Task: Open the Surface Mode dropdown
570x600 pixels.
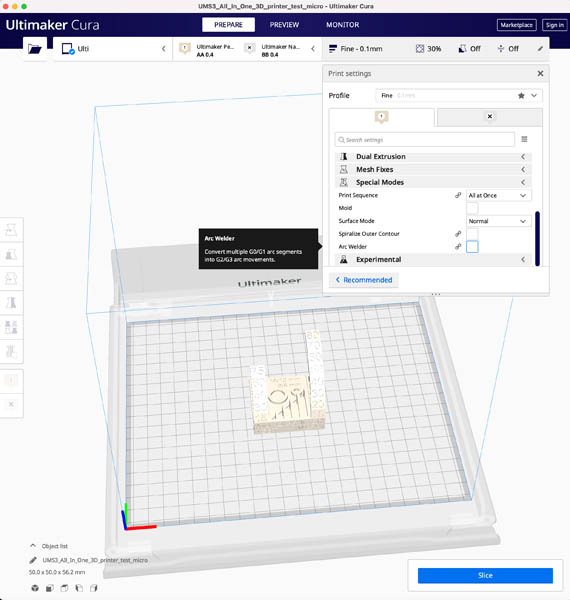Action: pos(498,221)
